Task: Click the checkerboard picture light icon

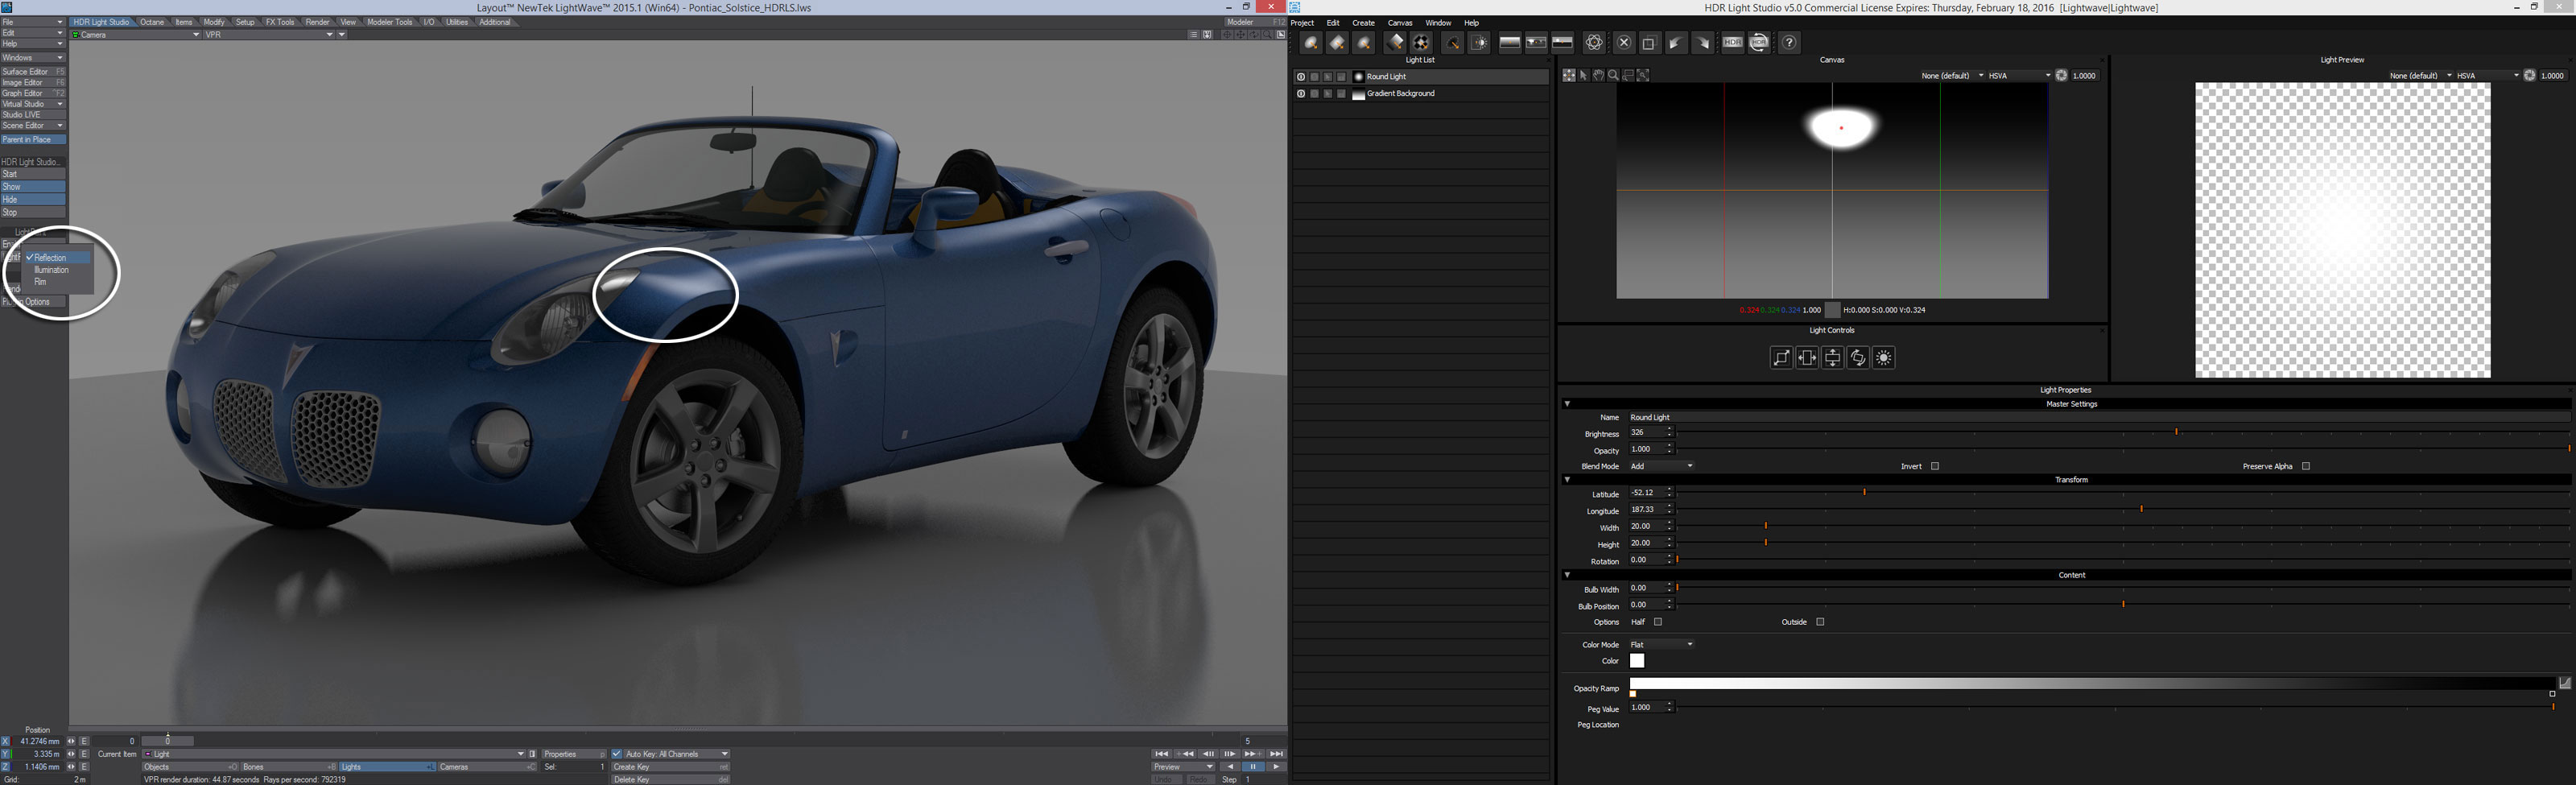Action: click(1422, 42)
